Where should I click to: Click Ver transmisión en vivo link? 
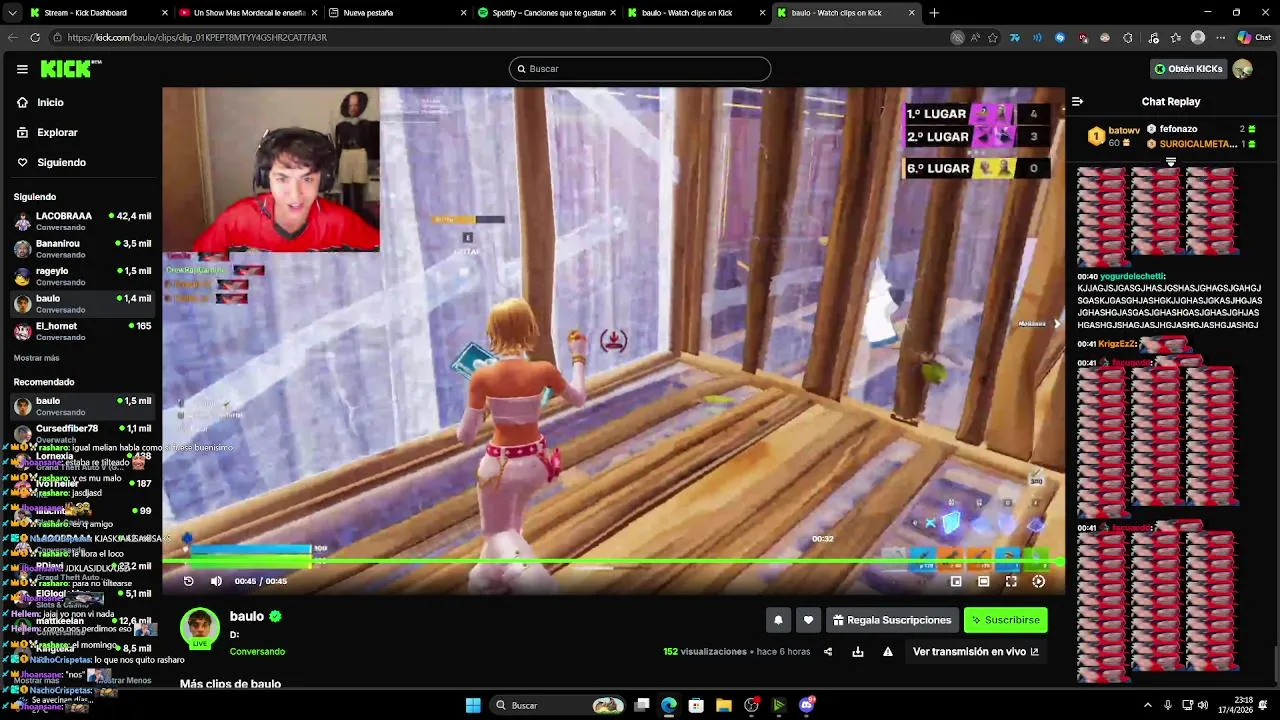point(975,652)
